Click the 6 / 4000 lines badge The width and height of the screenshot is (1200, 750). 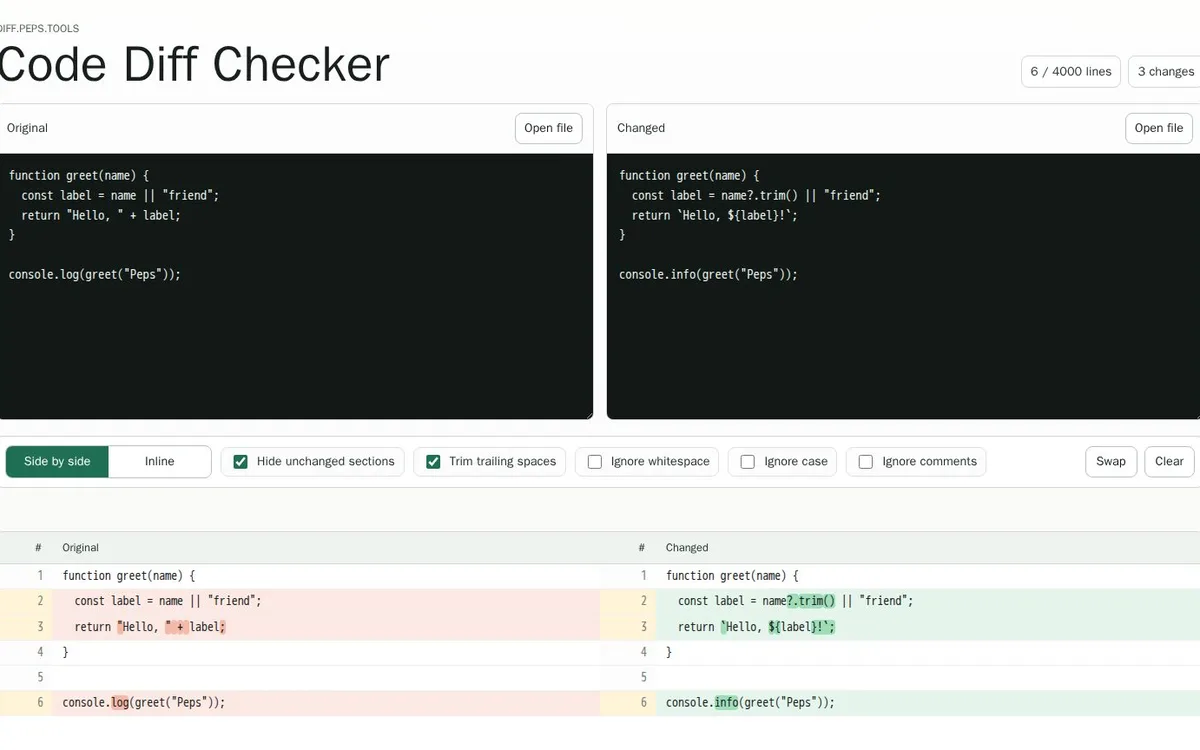[x=1071, y=72]
